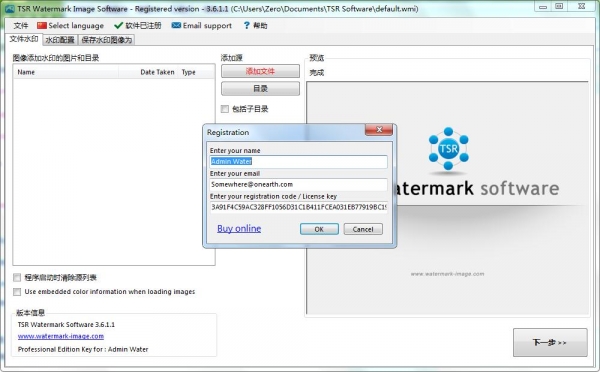Close the Registration dialog with red X

379,130
